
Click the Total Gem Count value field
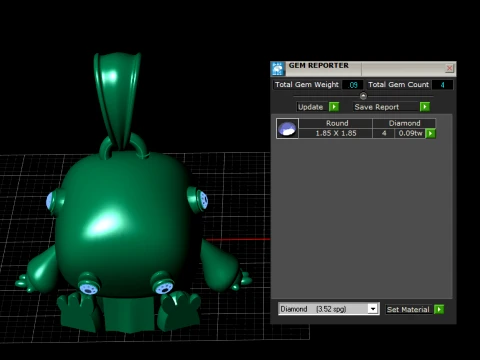pos(442,85)
